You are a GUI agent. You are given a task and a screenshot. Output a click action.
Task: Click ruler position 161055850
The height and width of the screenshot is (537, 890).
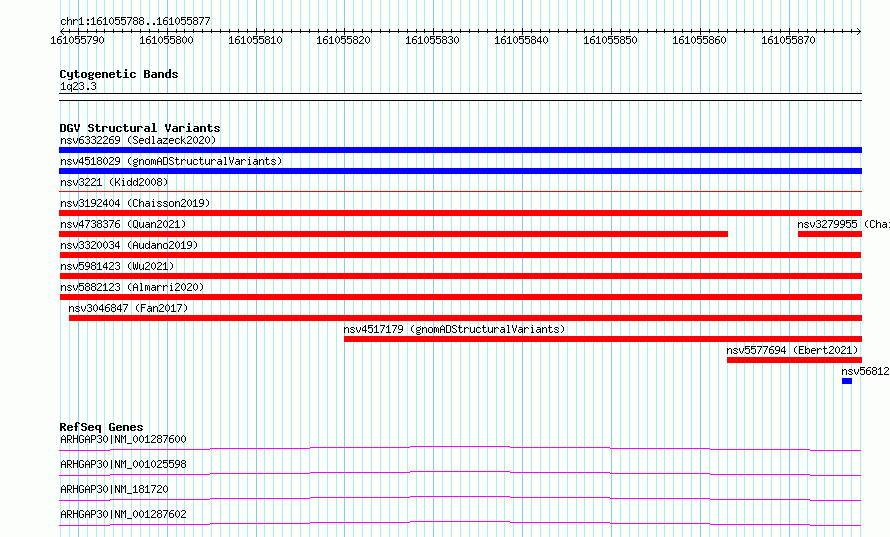611,40
